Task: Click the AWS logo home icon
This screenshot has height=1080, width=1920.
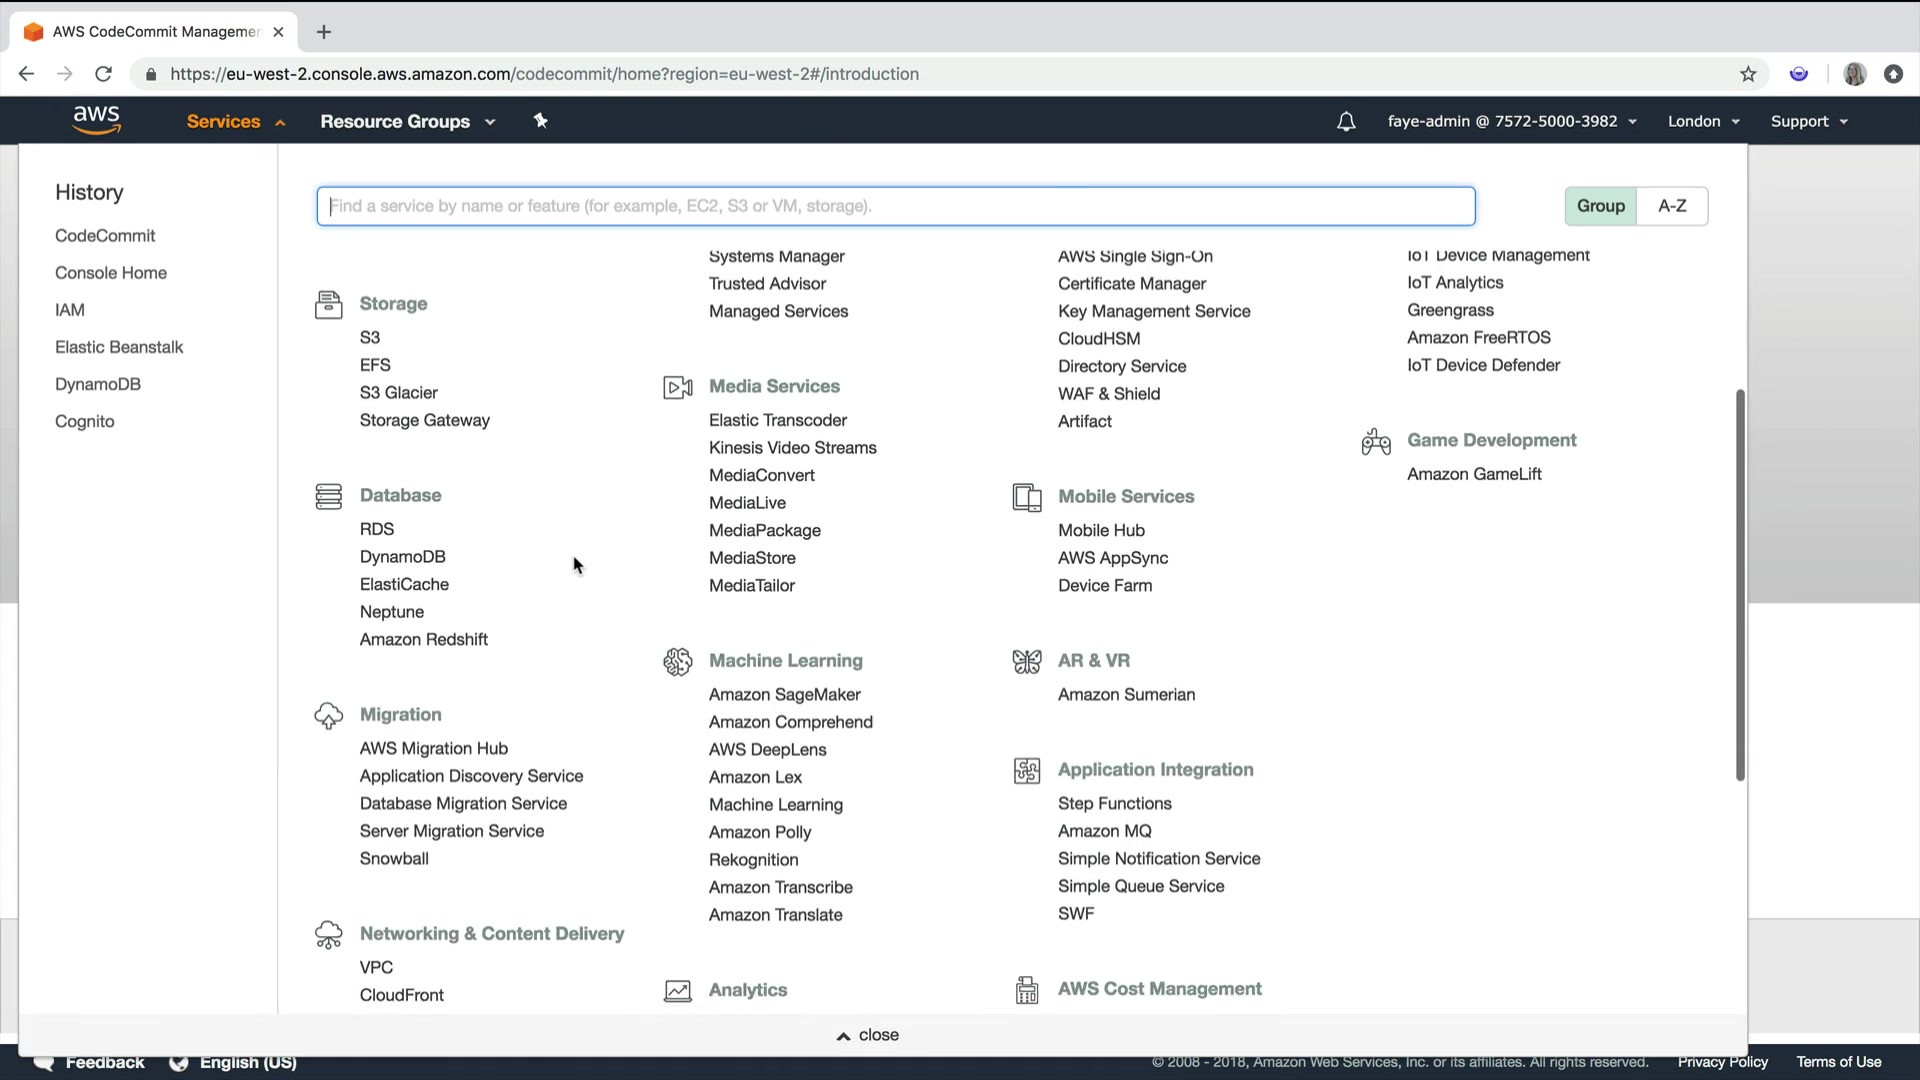Action: pyautogui.click(x=97, y=121)
